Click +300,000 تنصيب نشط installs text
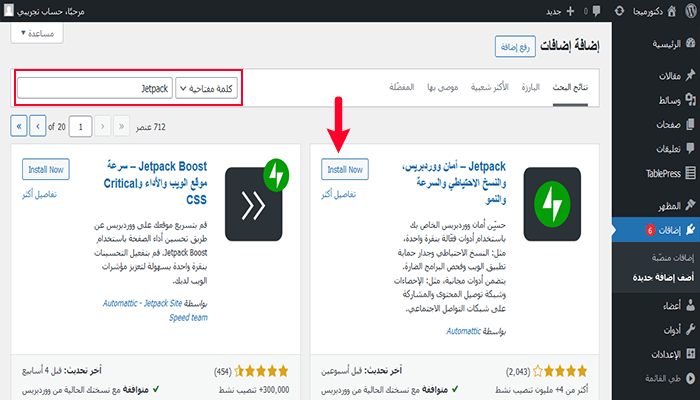The height and width of the screenshot is (400, 700). [254, 390]
